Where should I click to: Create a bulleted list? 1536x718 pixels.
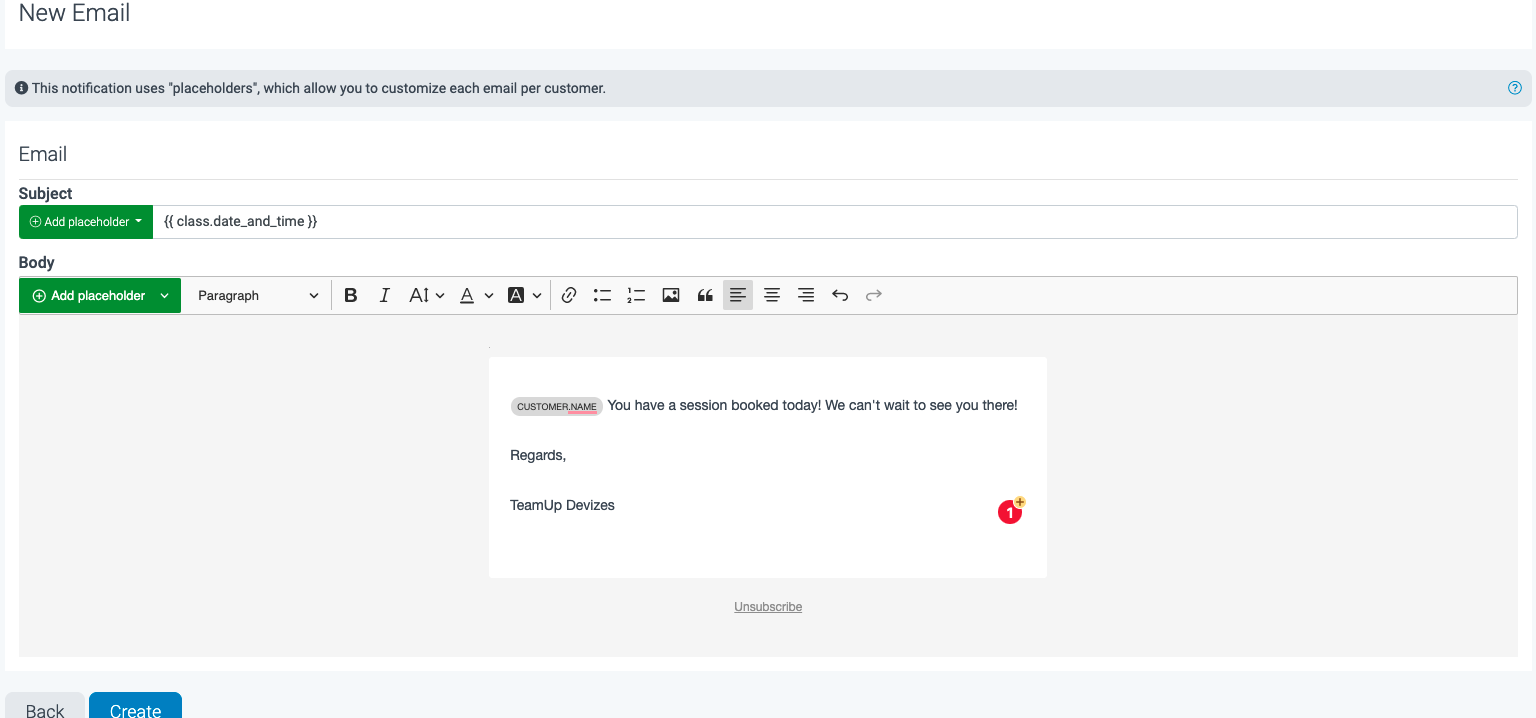coord(602,295)
